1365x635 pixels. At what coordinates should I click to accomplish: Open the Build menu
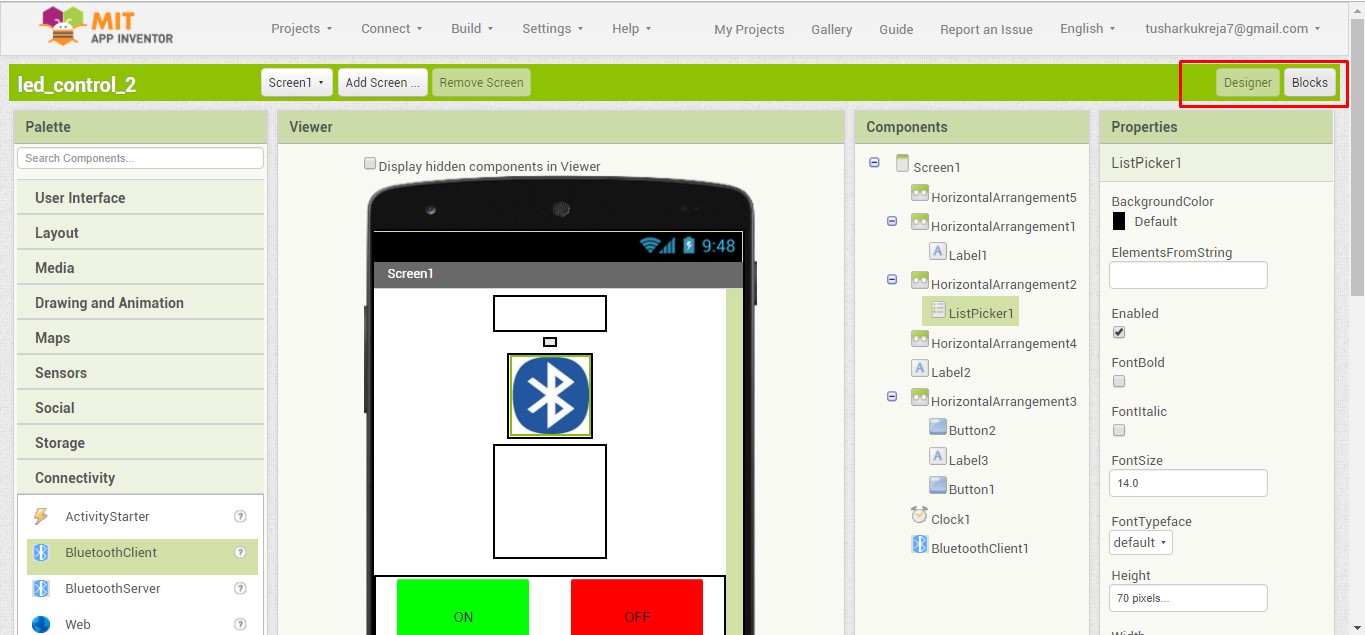(472, 29)
